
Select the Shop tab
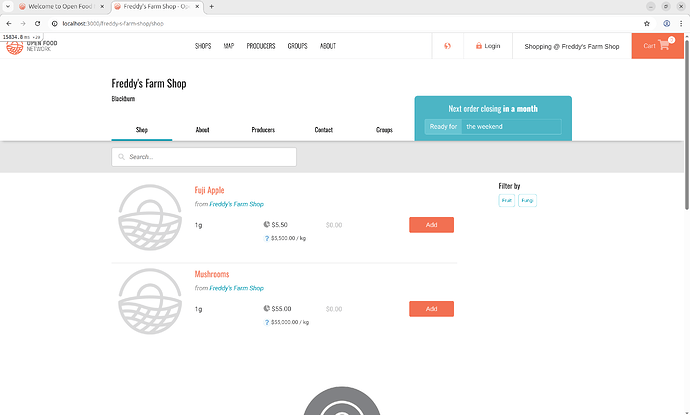[142, 130]
